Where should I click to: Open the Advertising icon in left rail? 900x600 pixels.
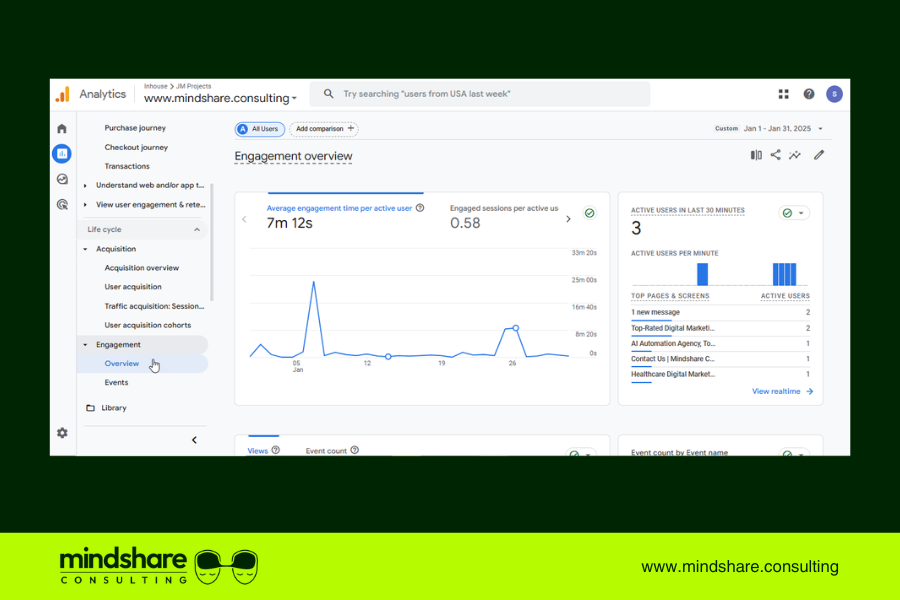click(62, 204)
